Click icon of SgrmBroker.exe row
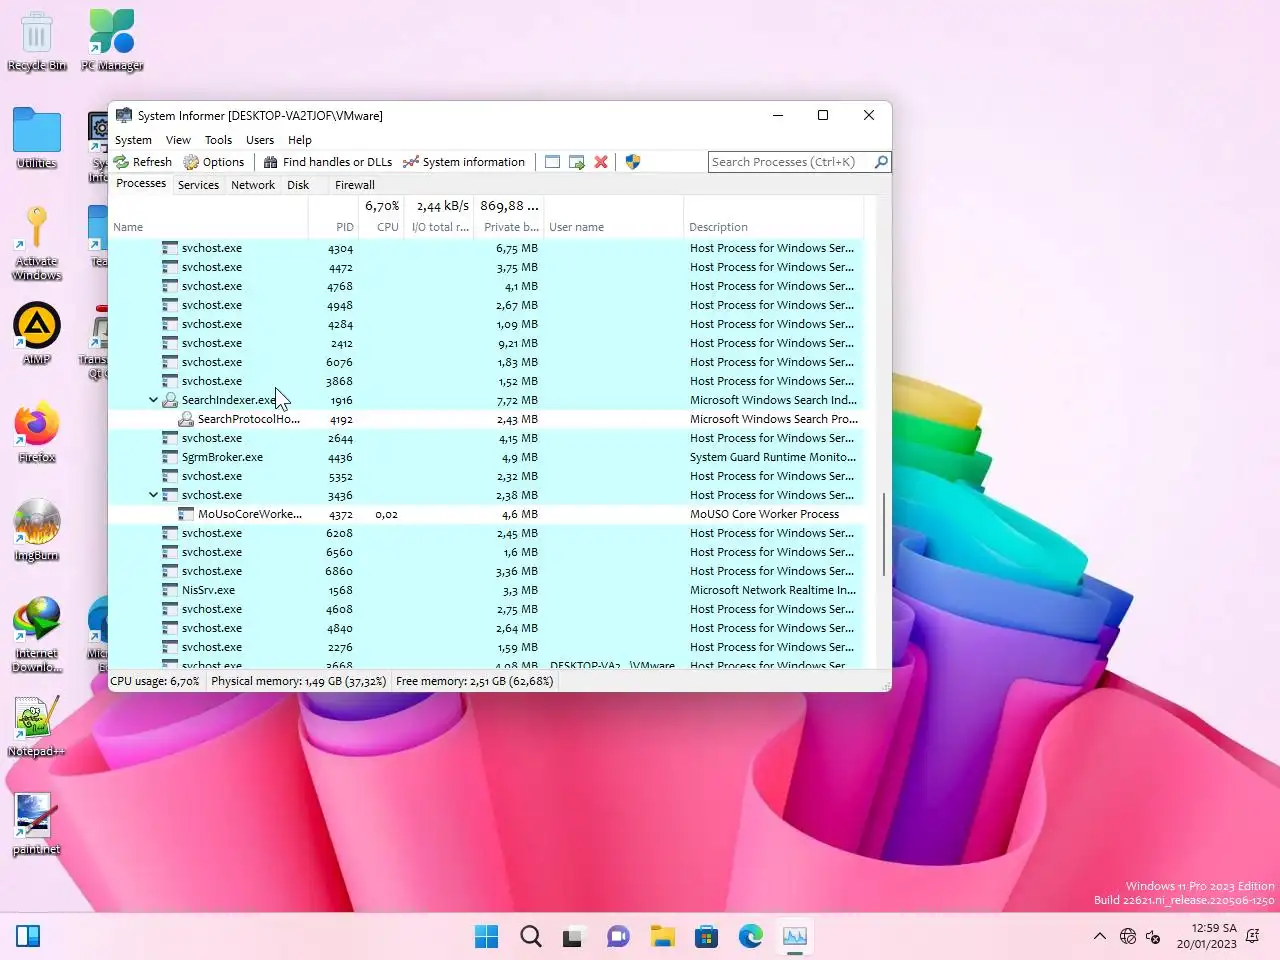 pyautogui.click(x=170, y=457)
